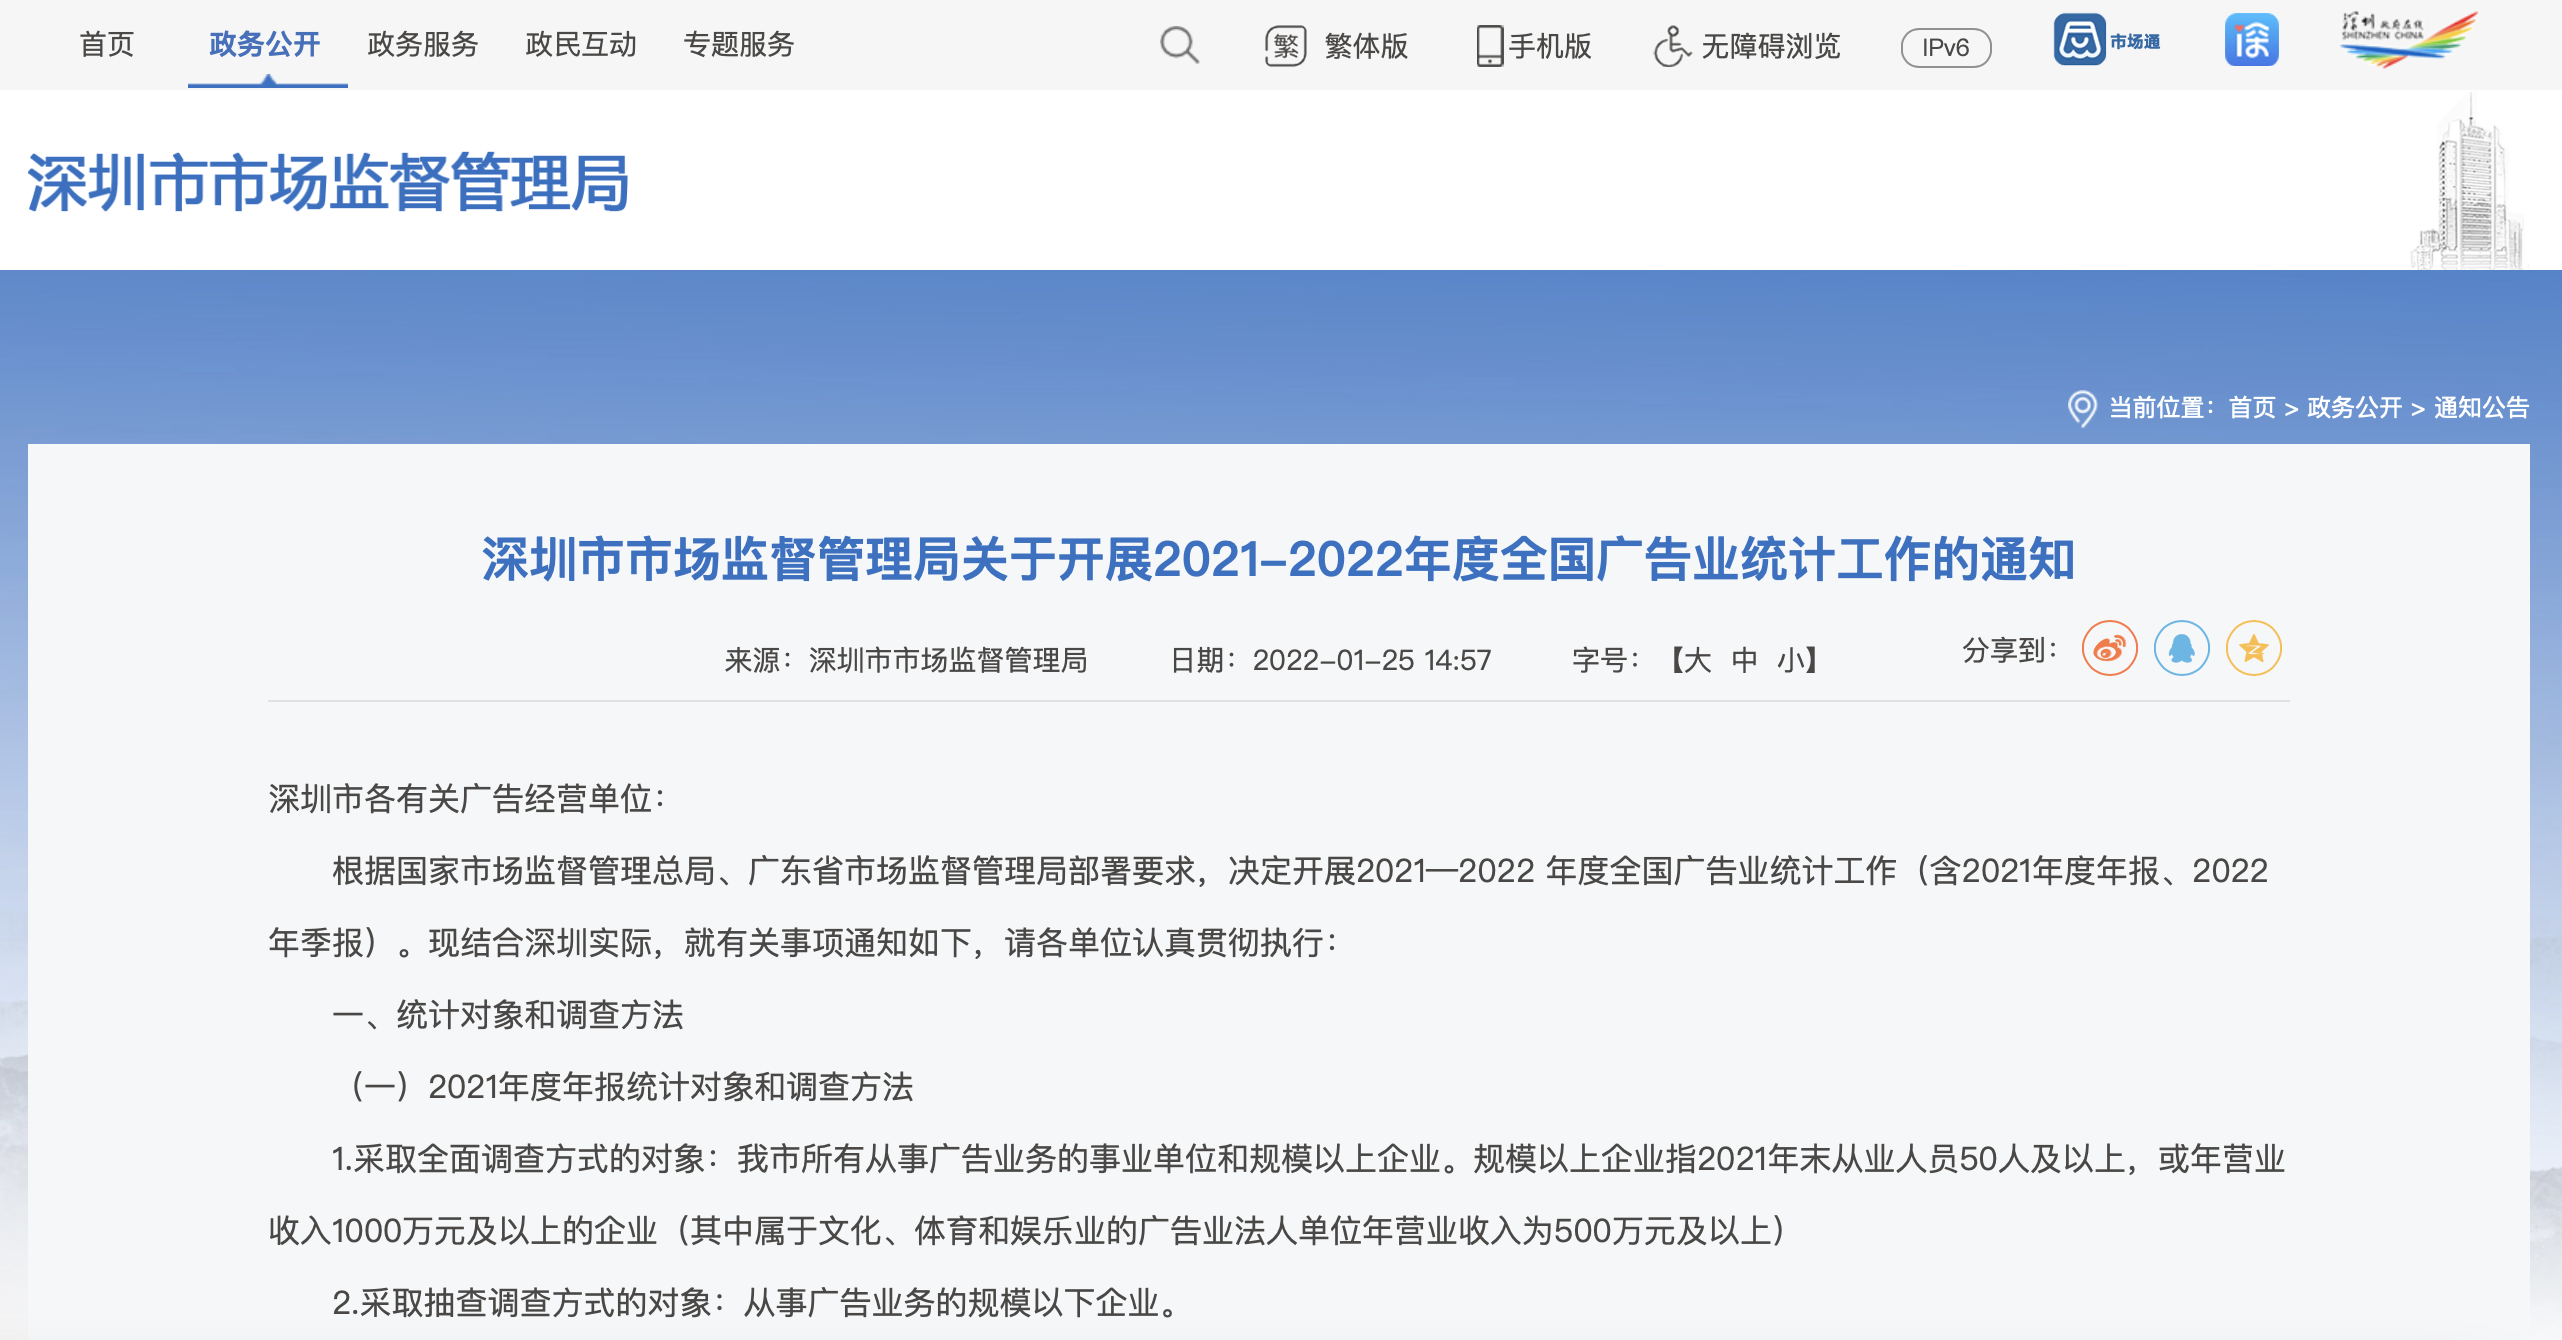
Task: Open the search magnifier icon
Action: click(x=1179, y=45)
